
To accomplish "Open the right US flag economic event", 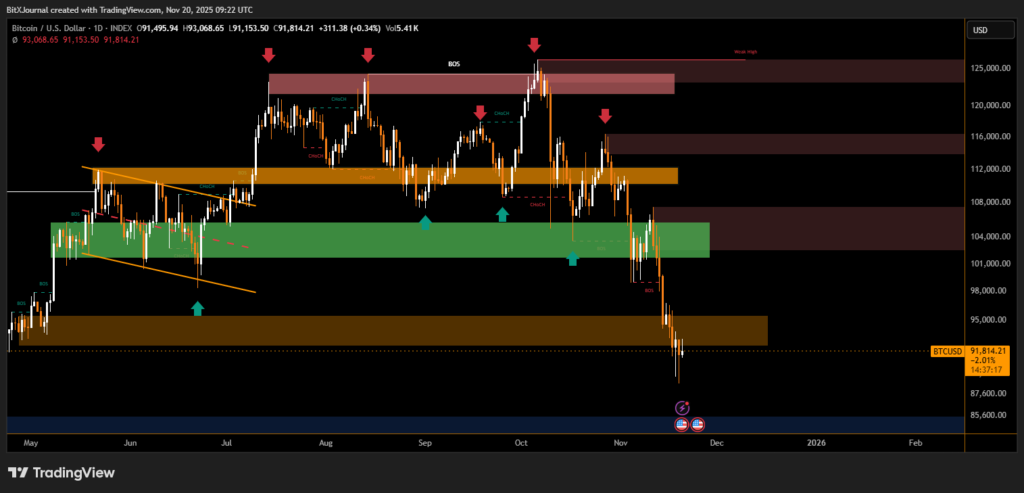I will click(698, 425).
